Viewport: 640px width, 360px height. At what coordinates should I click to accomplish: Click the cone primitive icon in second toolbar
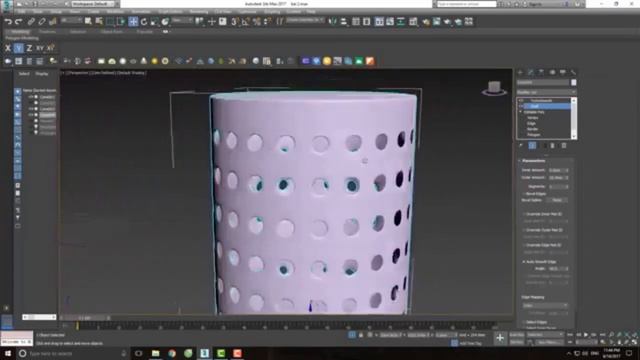[144, 61]
